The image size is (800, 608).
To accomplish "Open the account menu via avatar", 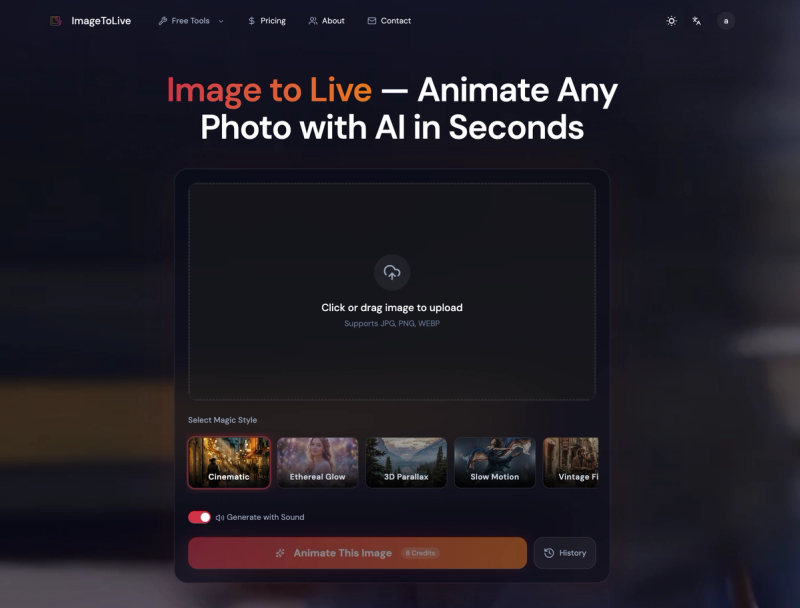I will tap(725, 20).
